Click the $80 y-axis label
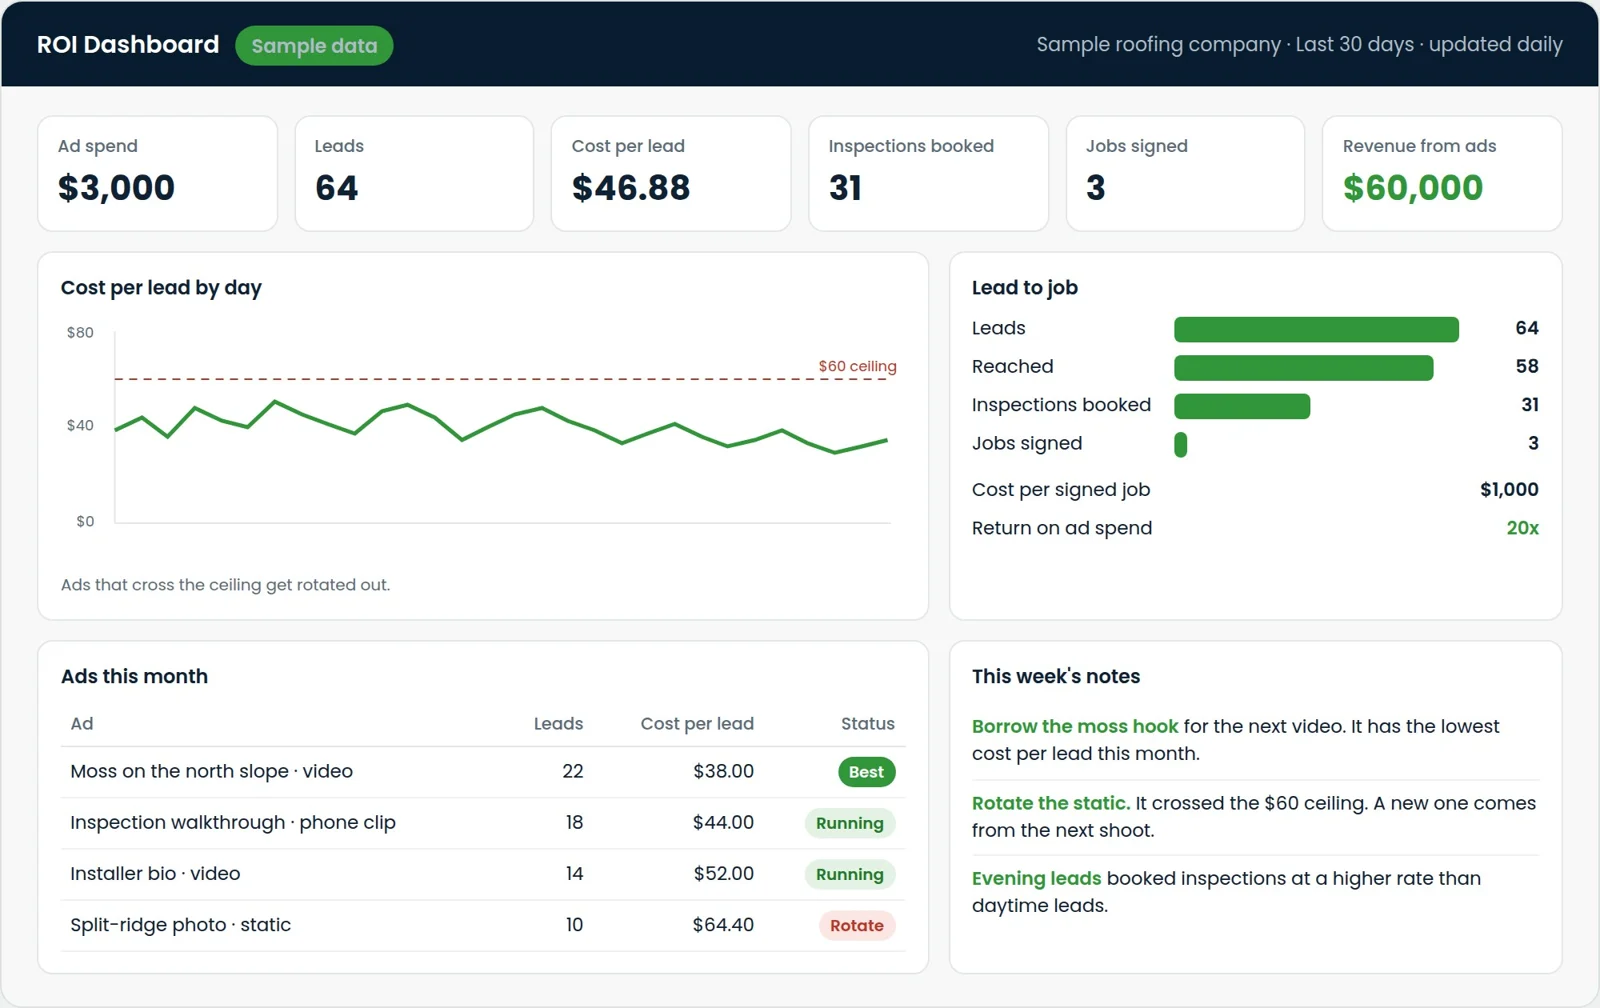The width and height of the screenshot is (1600, 1008). click(80, 332)
